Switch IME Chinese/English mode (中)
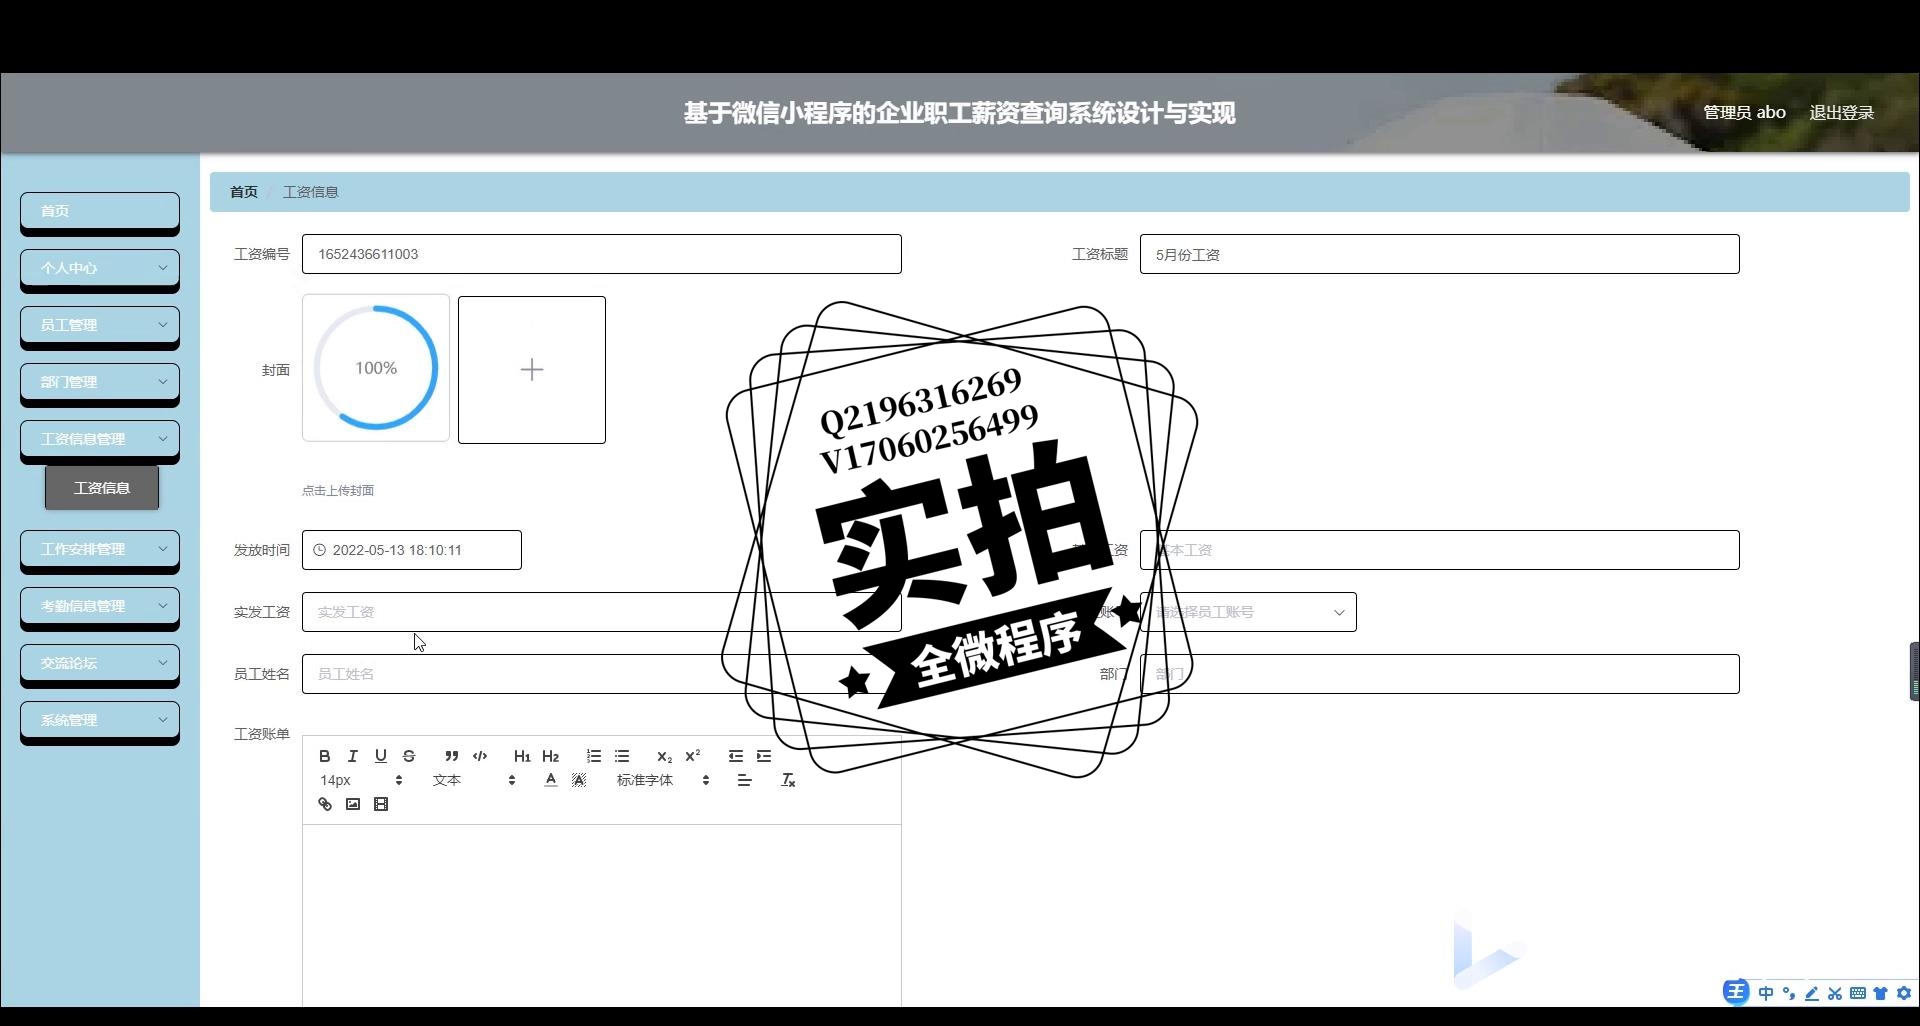The image size is (1920, 1026). [x=1765, y=993]
